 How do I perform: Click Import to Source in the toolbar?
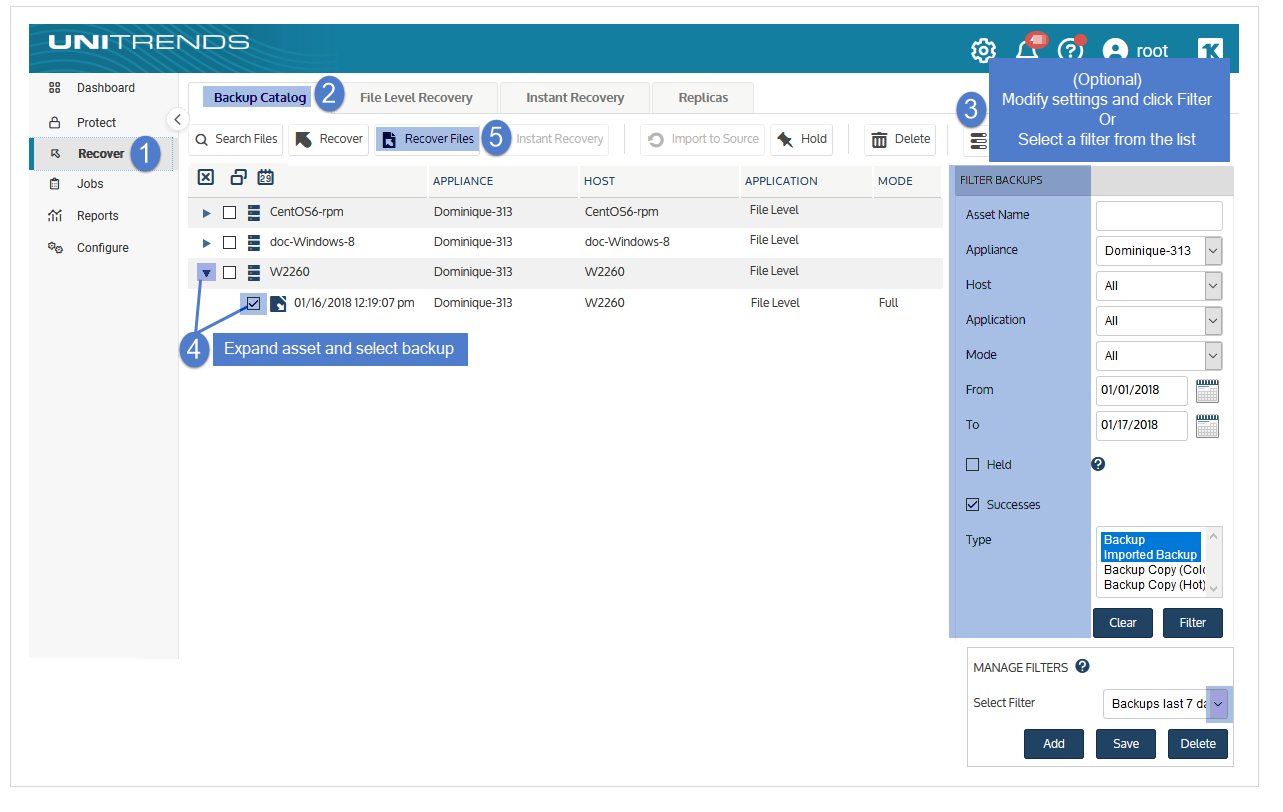[x=703, y=139]
